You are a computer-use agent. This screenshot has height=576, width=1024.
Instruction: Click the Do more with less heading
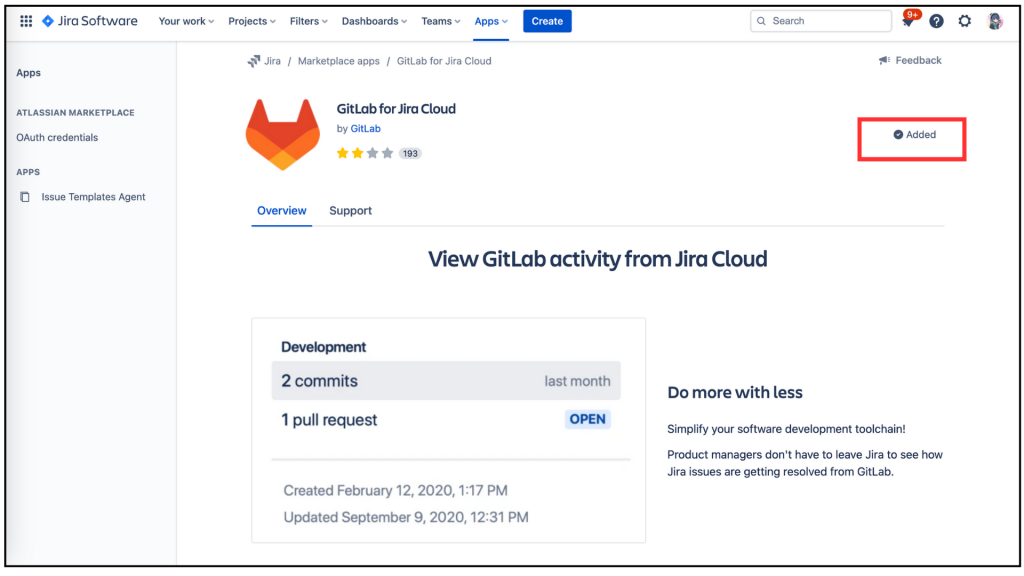[x=735, y=392]
